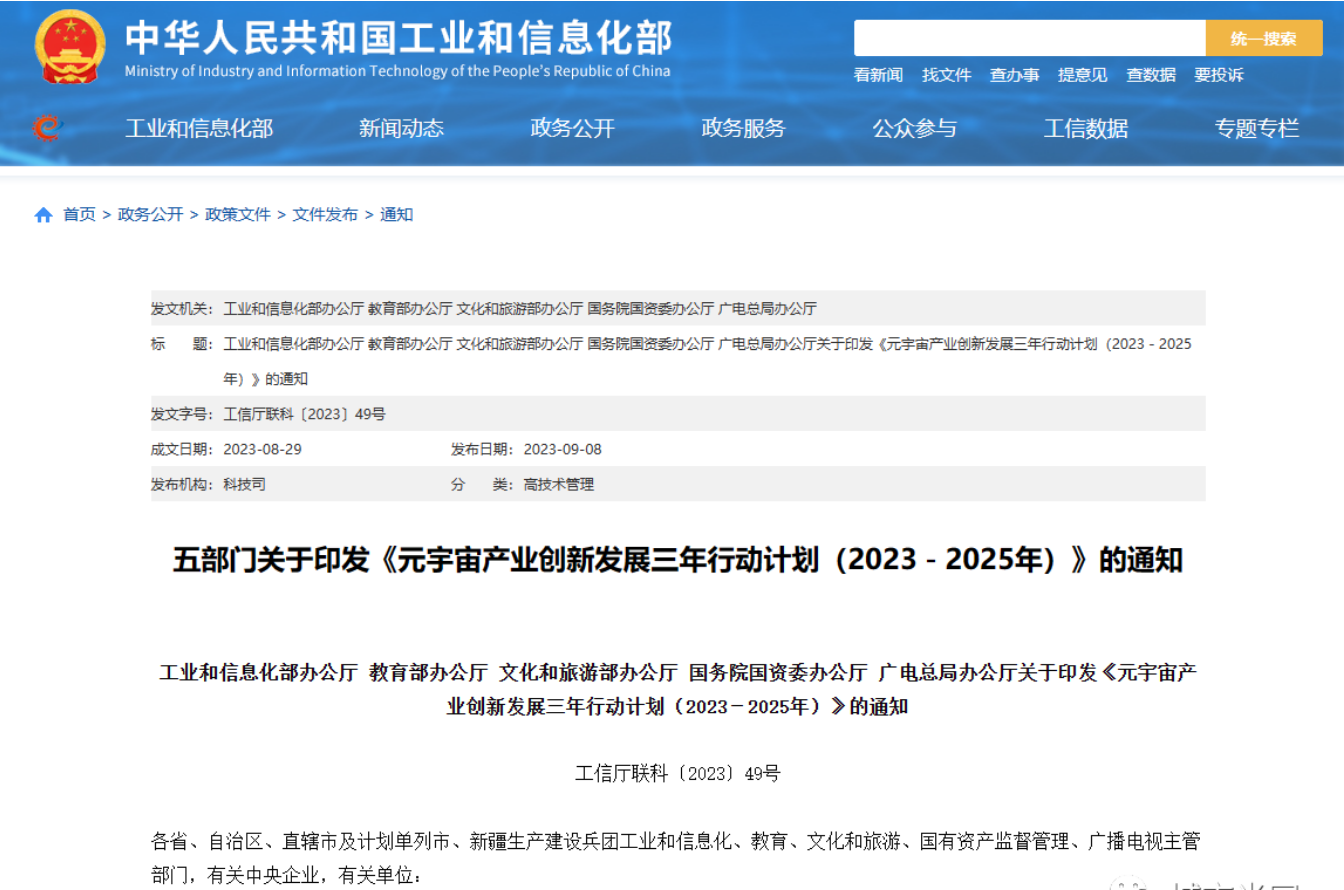Open the 新闻动态 navigation menu
The width and height of the screenshot is (1344, 890).
pos(401,128)
